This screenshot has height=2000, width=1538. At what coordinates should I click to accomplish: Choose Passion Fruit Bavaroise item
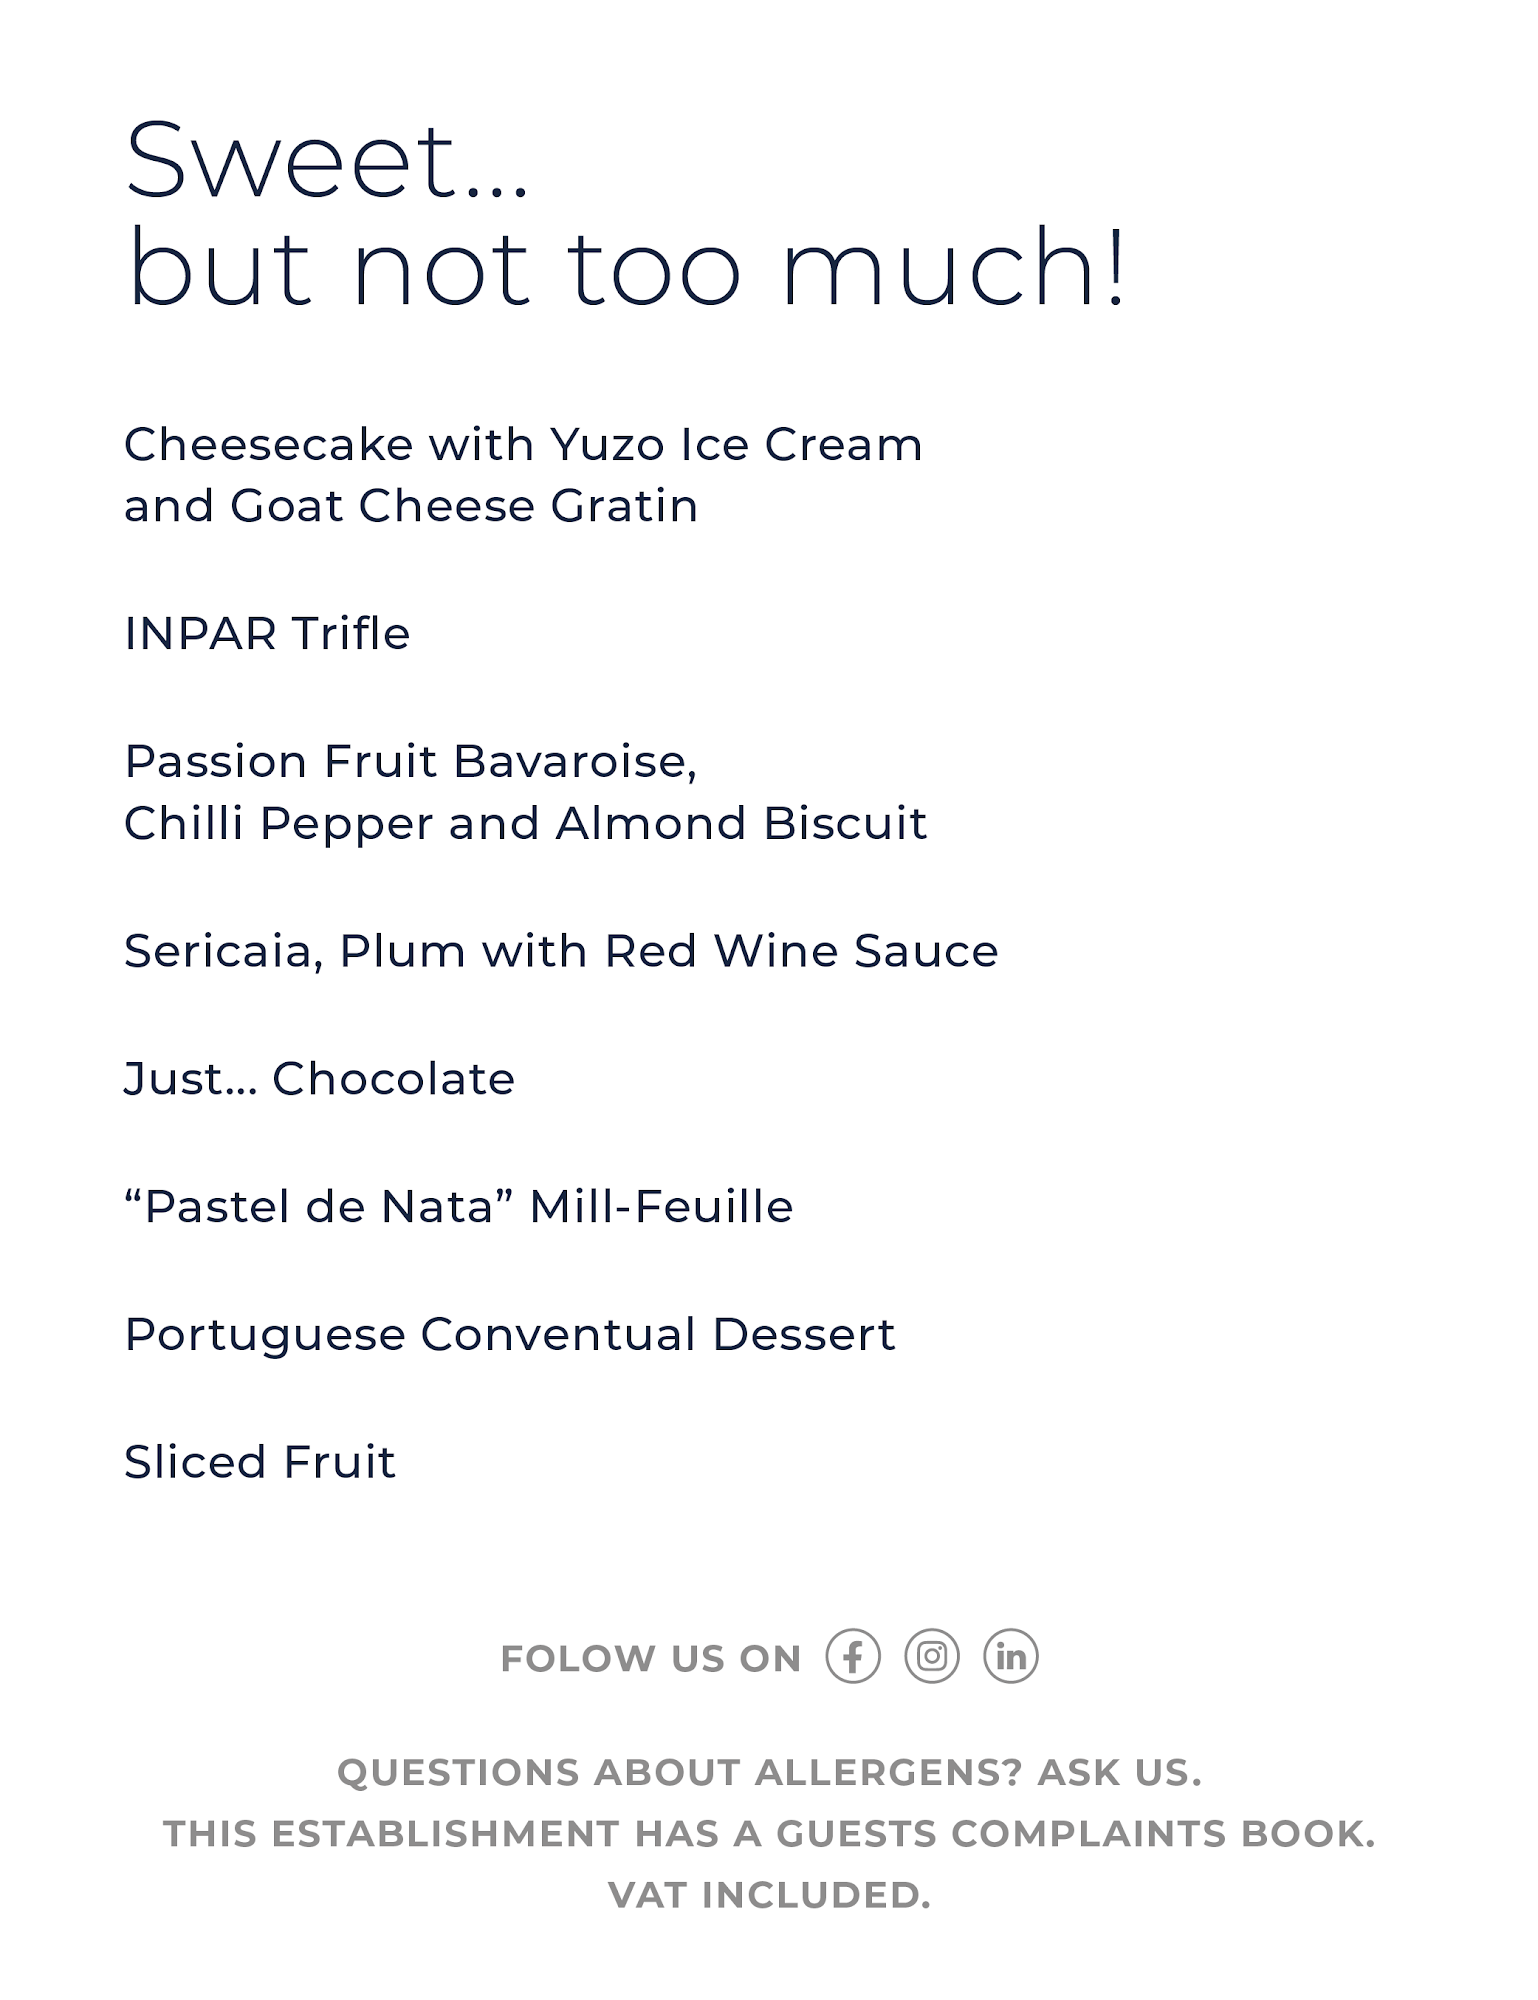[410, 762]
